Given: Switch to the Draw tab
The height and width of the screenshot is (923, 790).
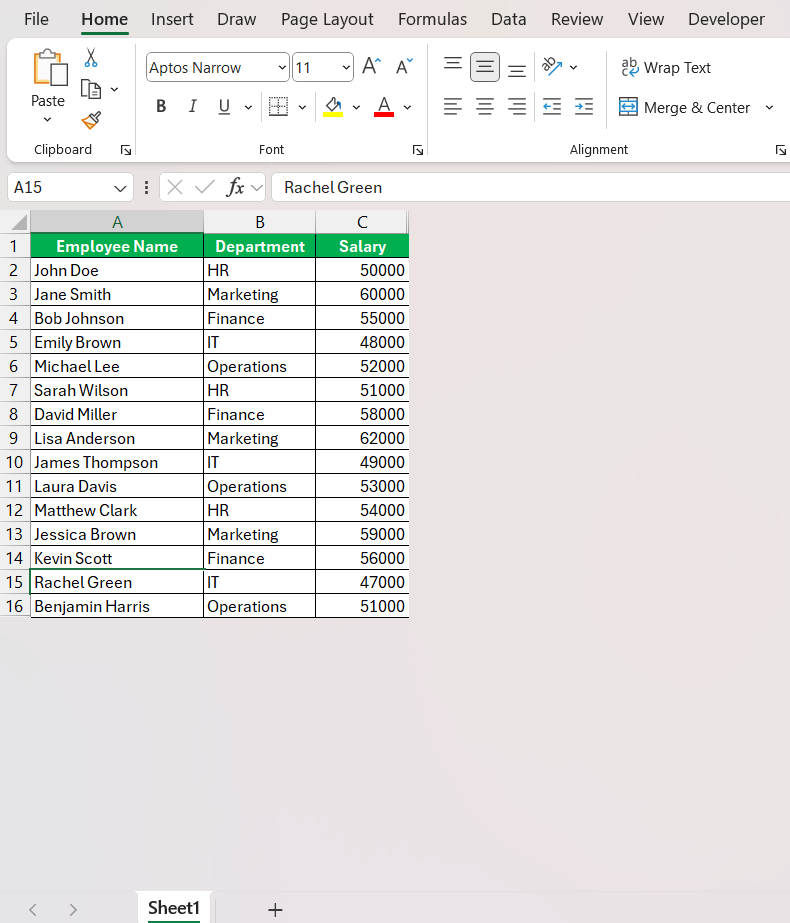Looking at the screenshot, I should tap(237, 19).
